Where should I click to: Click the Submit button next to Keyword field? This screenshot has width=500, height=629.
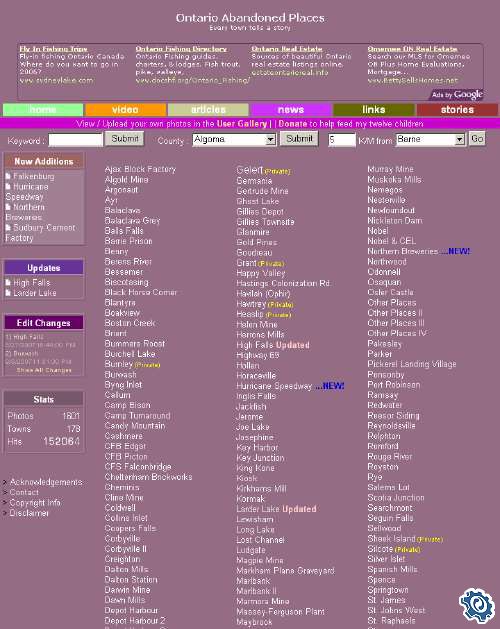125,139
